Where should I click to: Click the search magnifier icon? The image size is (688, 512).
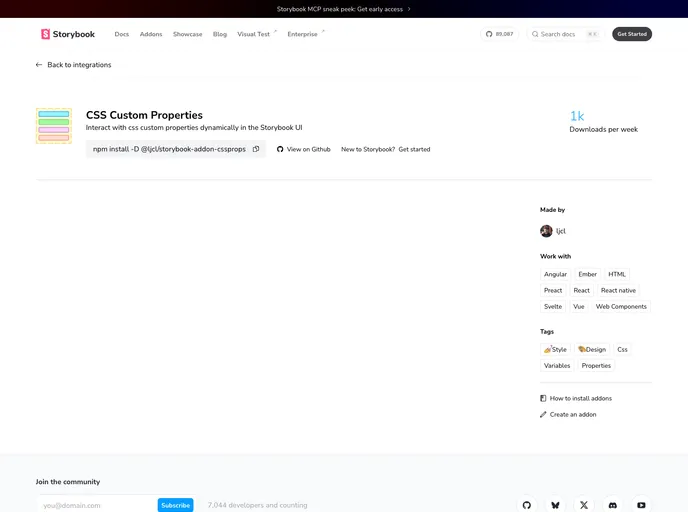pos(535,34)
